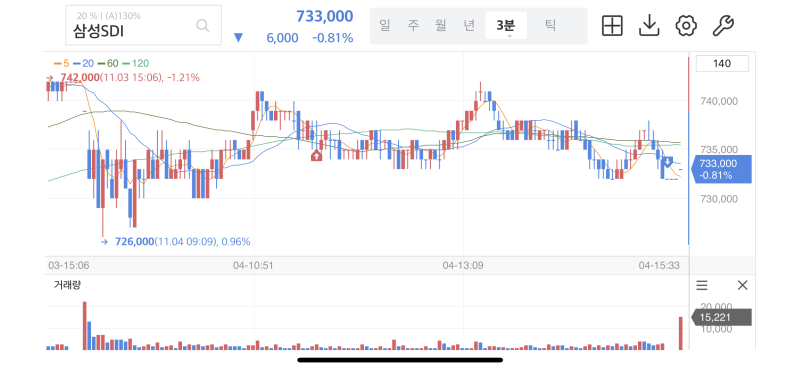Toggle the 5-period moving average legend
The image size is (800, 370).
point(62,64)
